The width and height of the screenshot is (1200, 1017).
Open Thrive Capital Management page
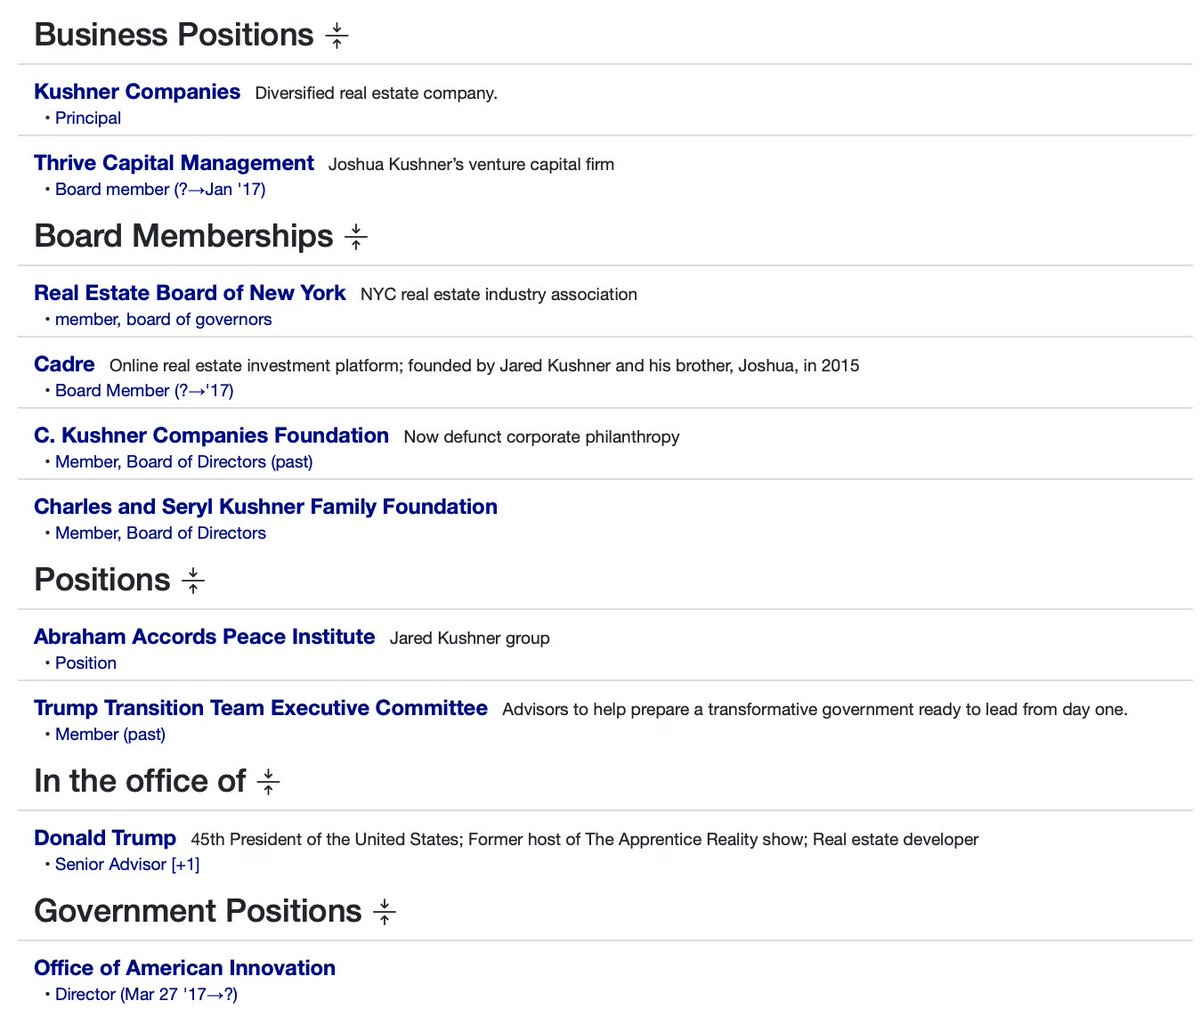(174, 163)
